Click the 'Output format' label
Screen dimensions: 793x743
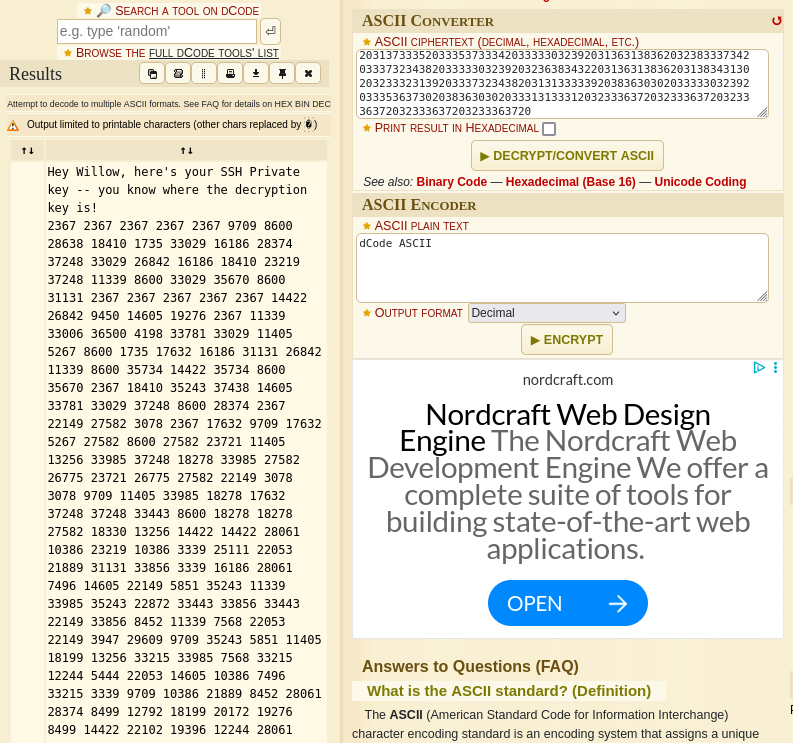[x=418, y=313]
